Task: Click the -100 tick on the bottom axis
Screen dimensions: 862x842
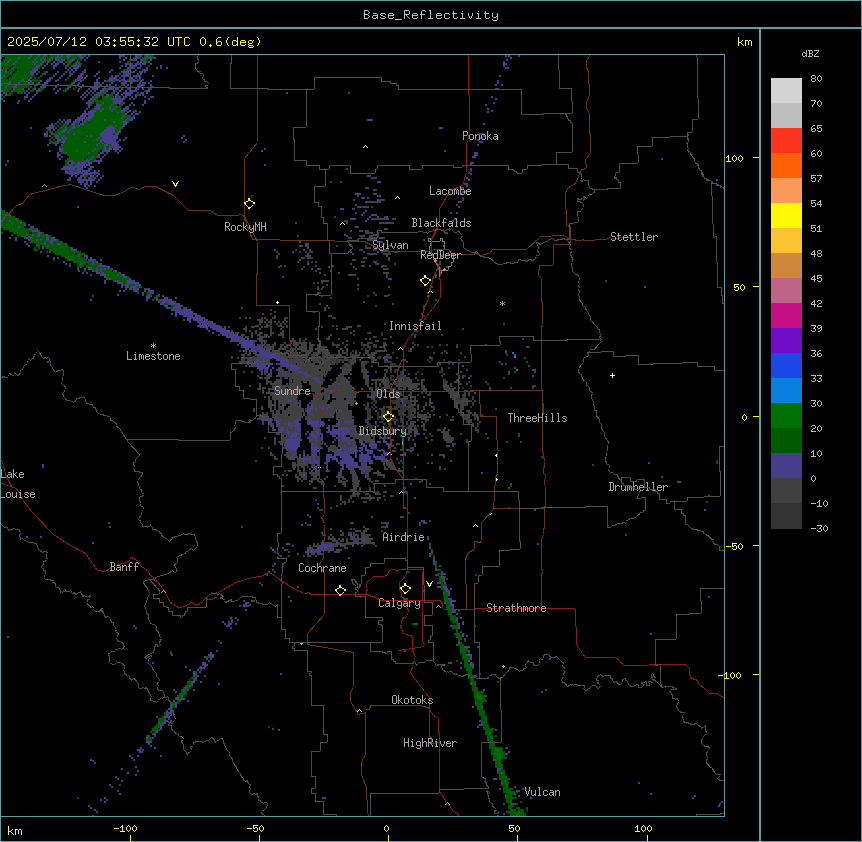Action: point(125,828)
